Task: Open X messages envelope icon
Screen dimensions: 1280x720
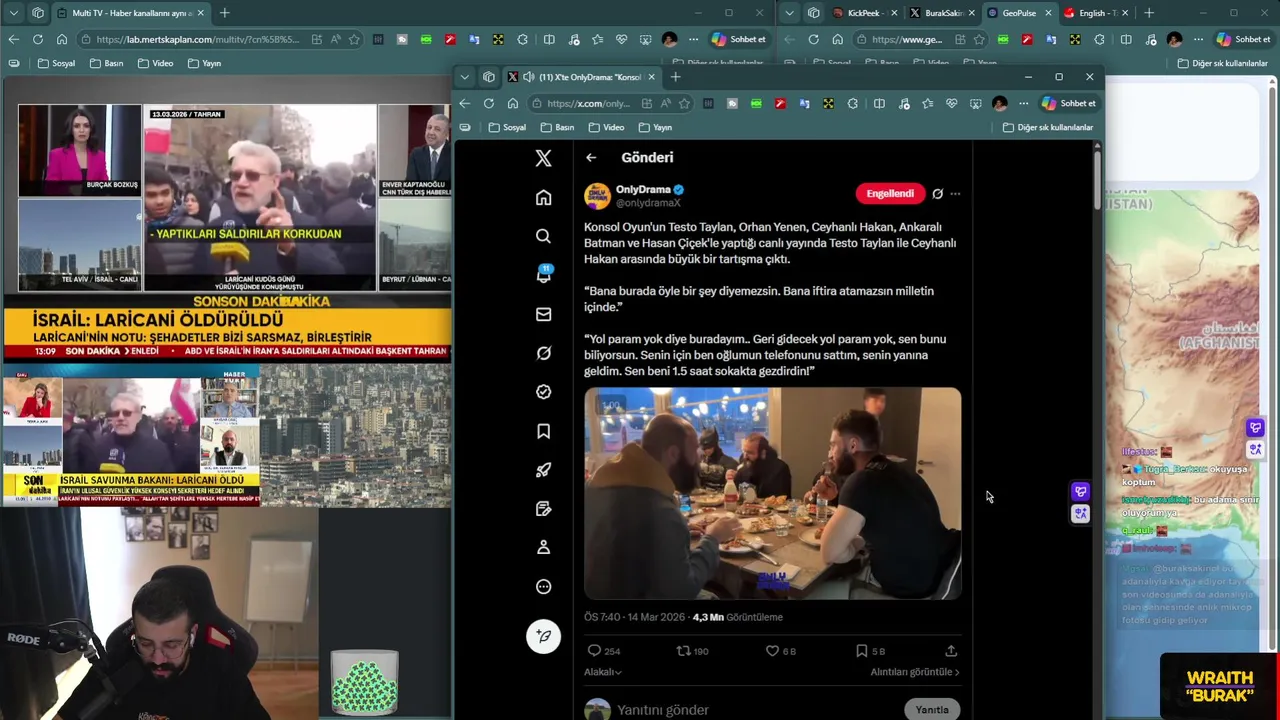Action: 543,314
